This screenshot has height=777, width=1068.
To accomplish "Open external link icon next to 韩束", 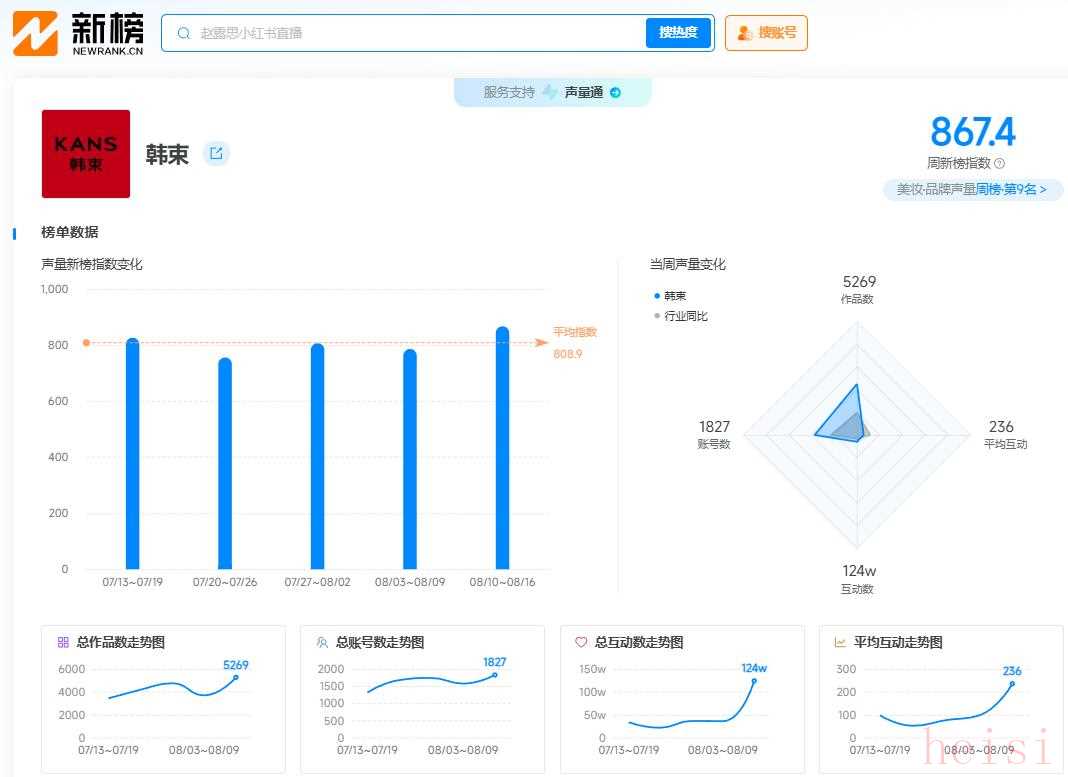I will tap(216, 153).
